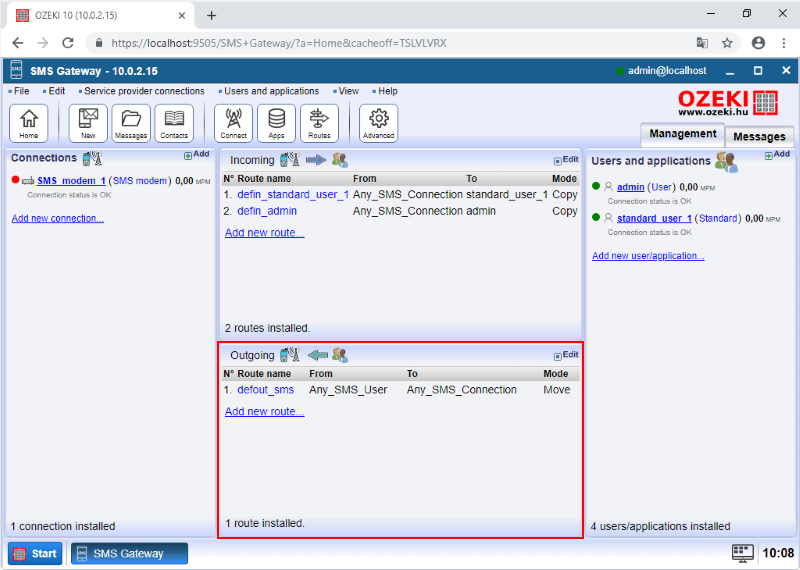Open the standard_user_1 link
800x570 pixels.
coord(654,218)
